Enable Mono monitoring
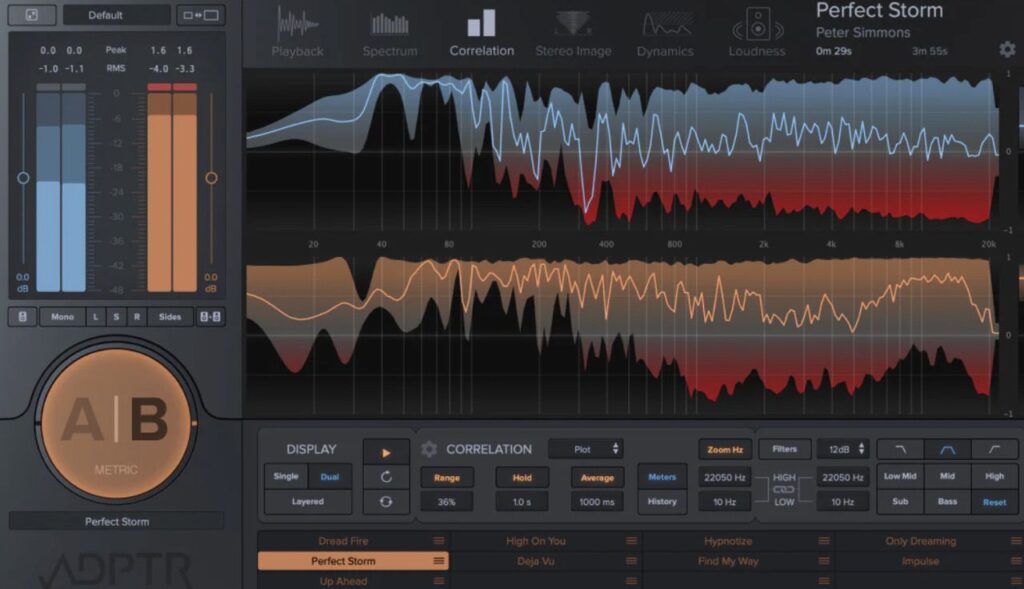Viewport: 1024px width, 589px height. click(x=62, y=316)
